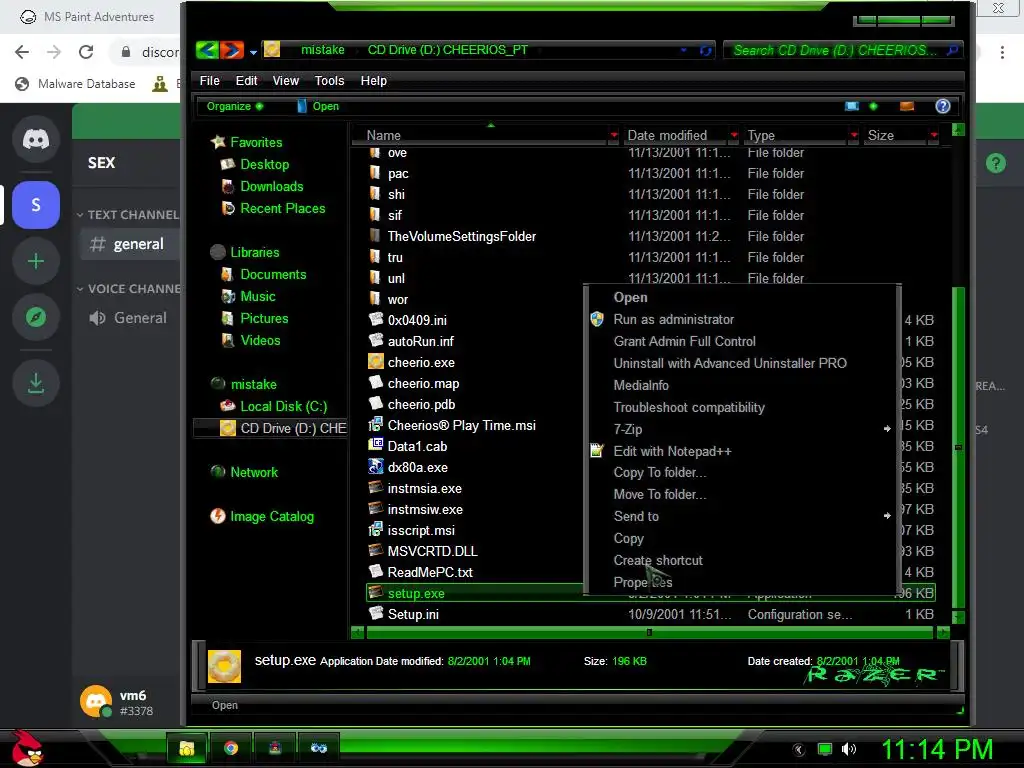1024x768 pixels.
Task: Select the ReadMePC.txt file
Action: [430, 572]
